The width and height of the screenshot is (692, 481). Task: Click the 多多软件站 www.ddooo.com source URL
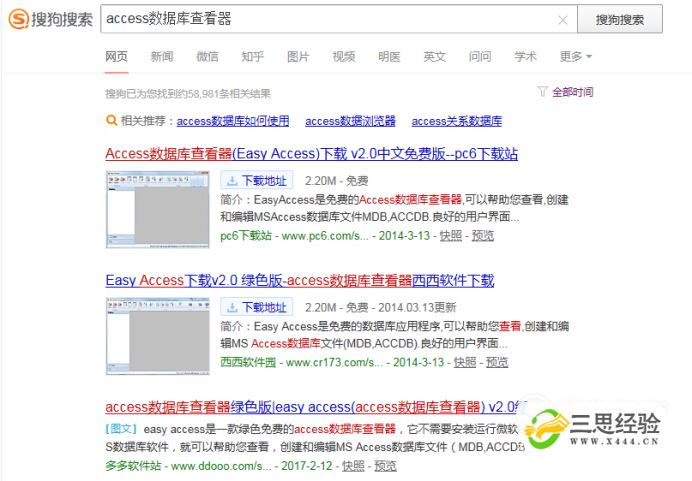tap(188, 466)
